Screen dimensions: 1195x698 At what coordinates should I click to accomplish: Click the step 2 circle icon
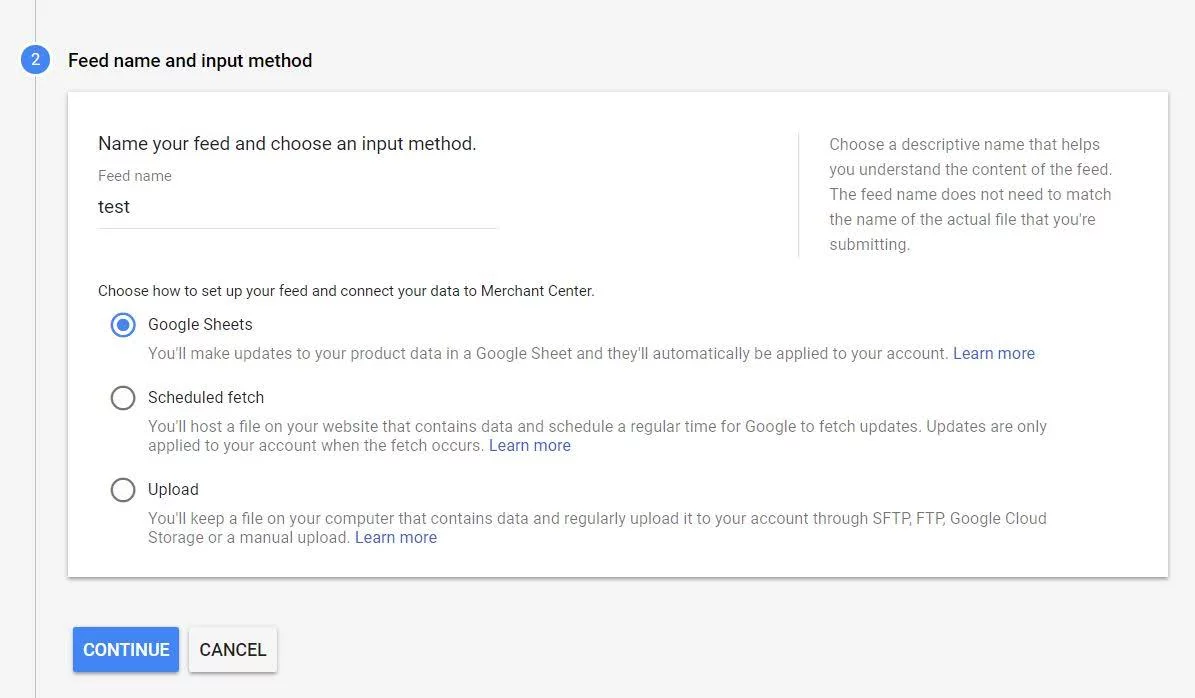[35, 60]
